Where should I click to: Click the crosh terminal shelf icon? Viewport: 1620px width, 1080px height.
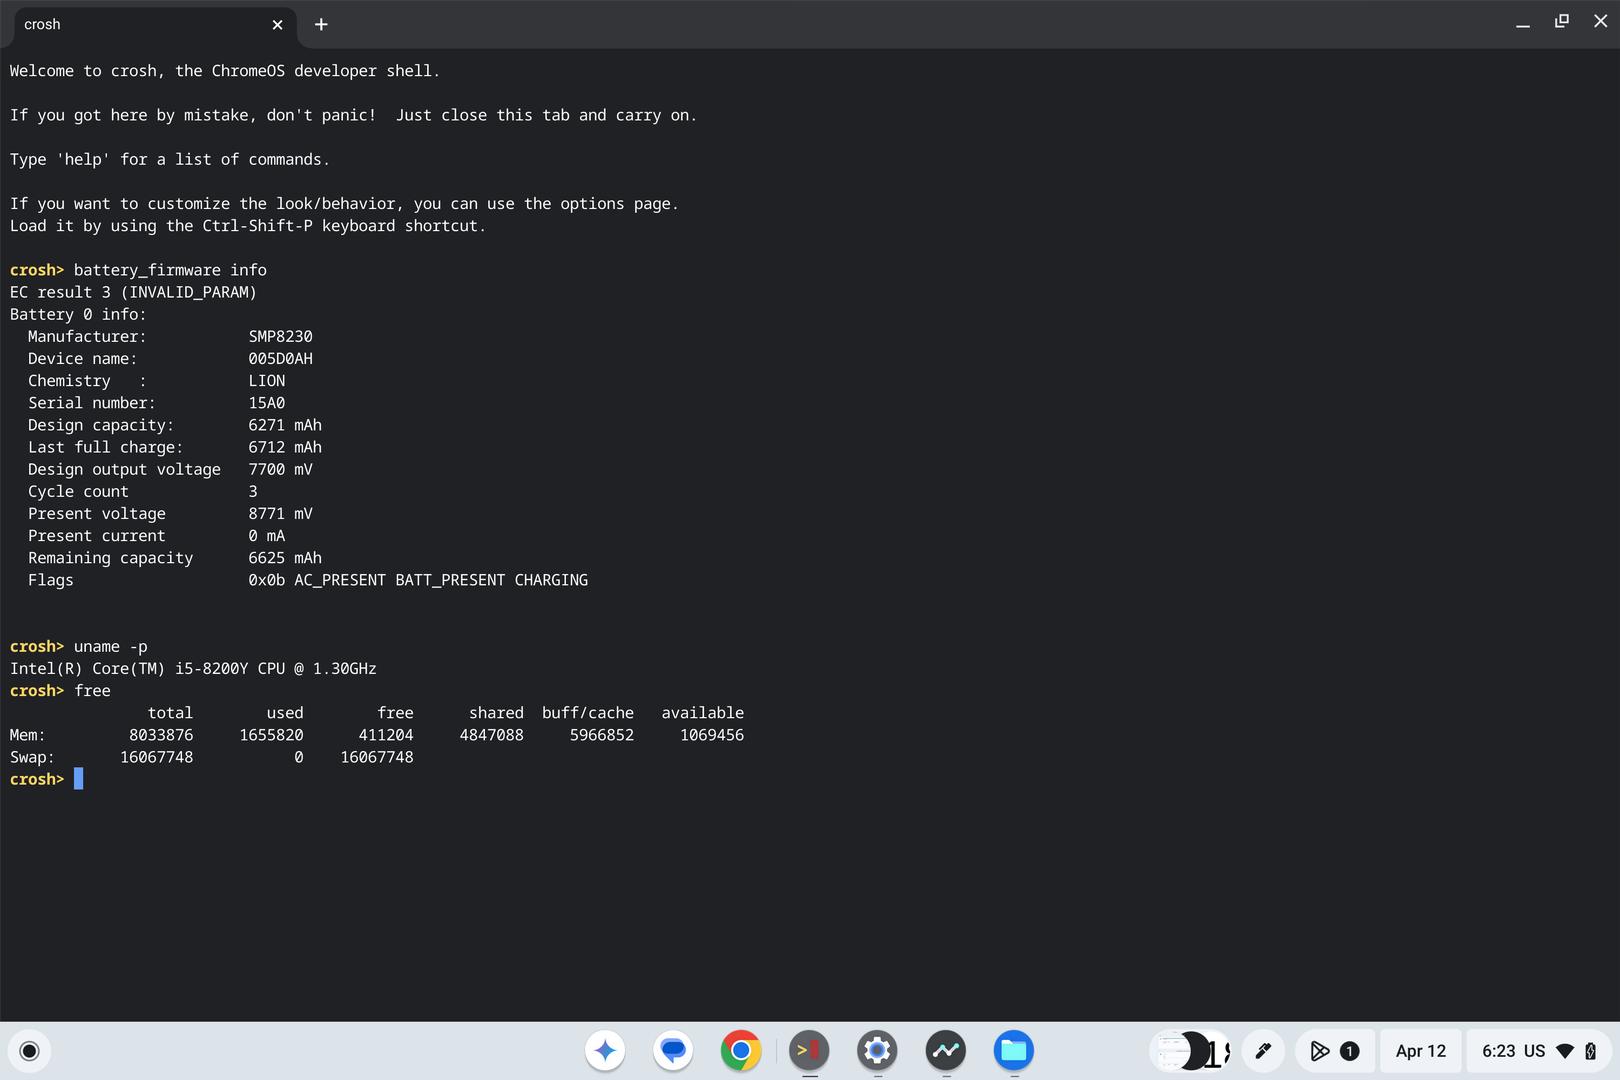click(x=809, y=1051)
